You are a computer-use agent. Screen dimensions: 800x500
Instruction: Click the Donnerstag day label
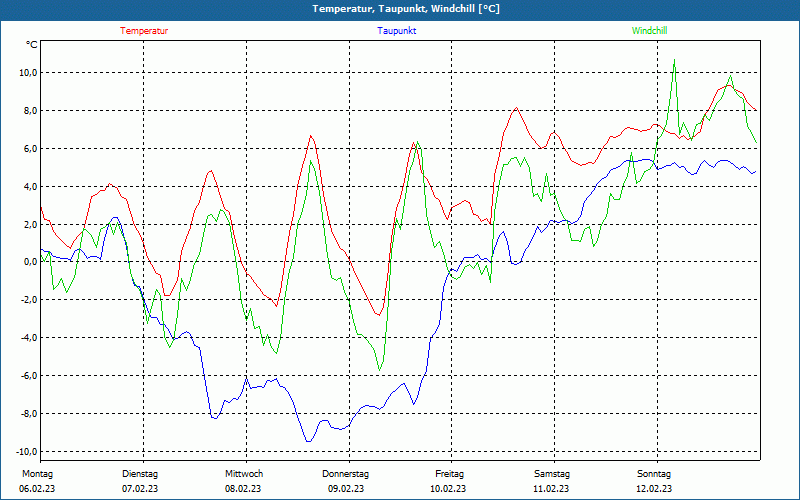[345, 474]
